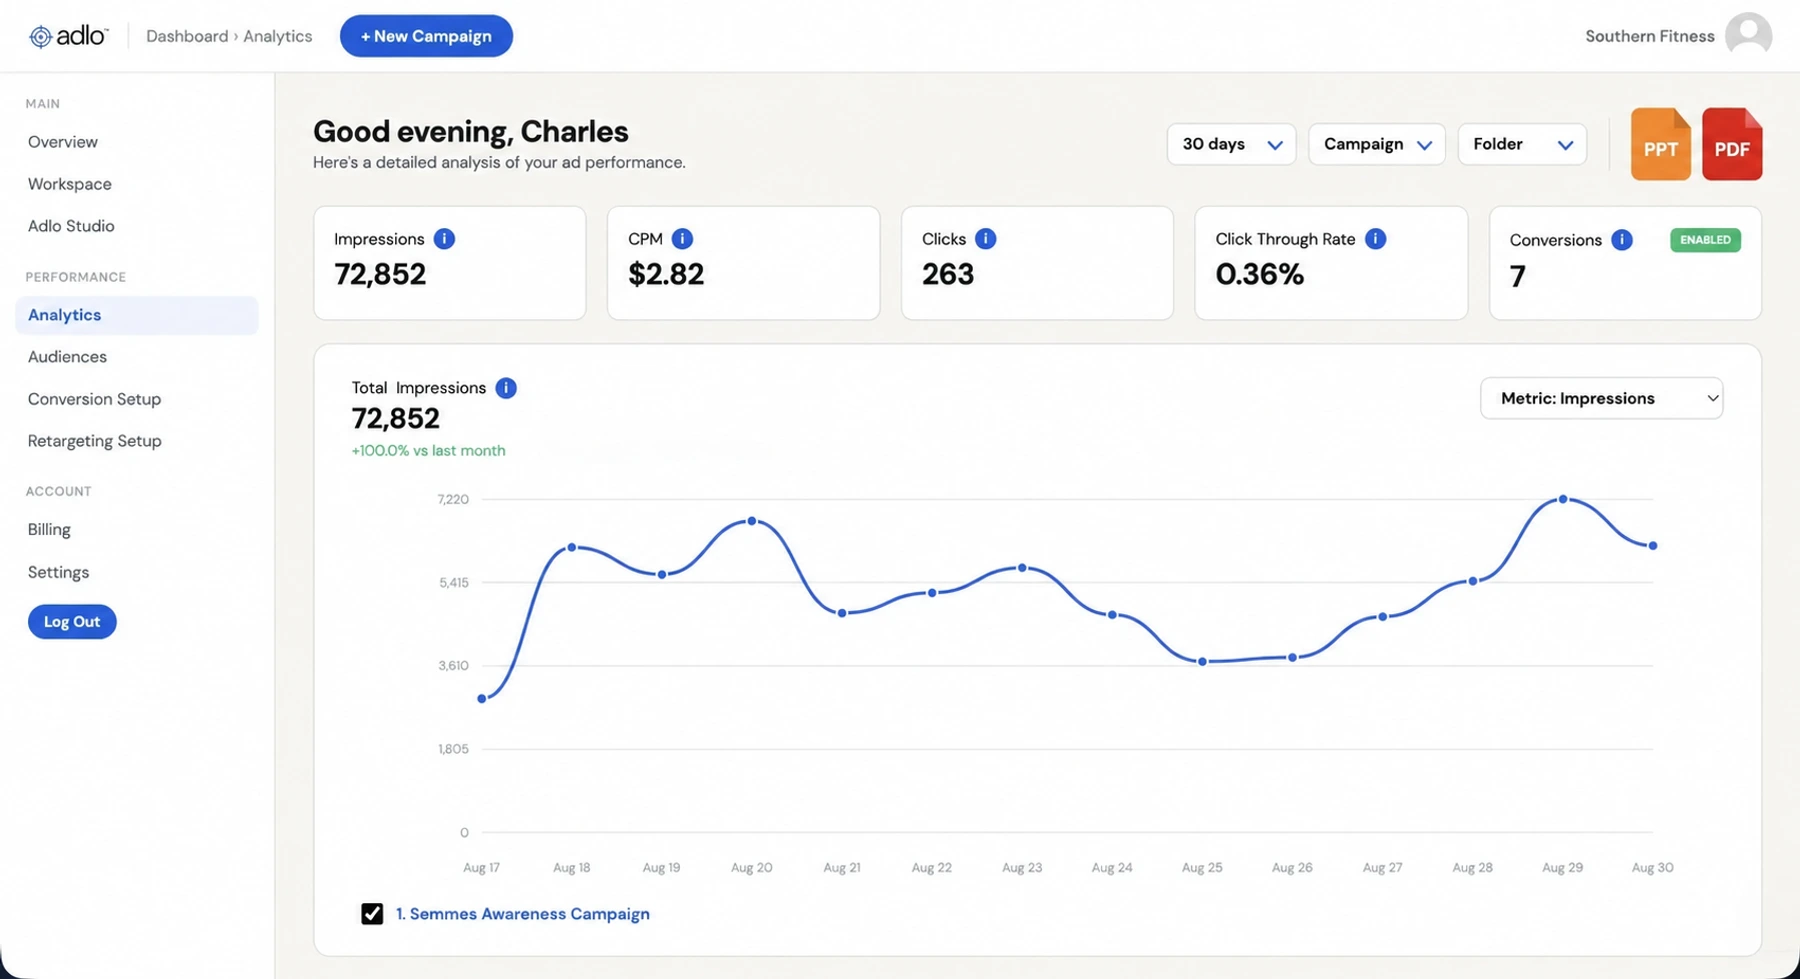Click the + New Campaign button
Image resolution: width=1800 pixels, height=979 pixels.
coord(426,36)
